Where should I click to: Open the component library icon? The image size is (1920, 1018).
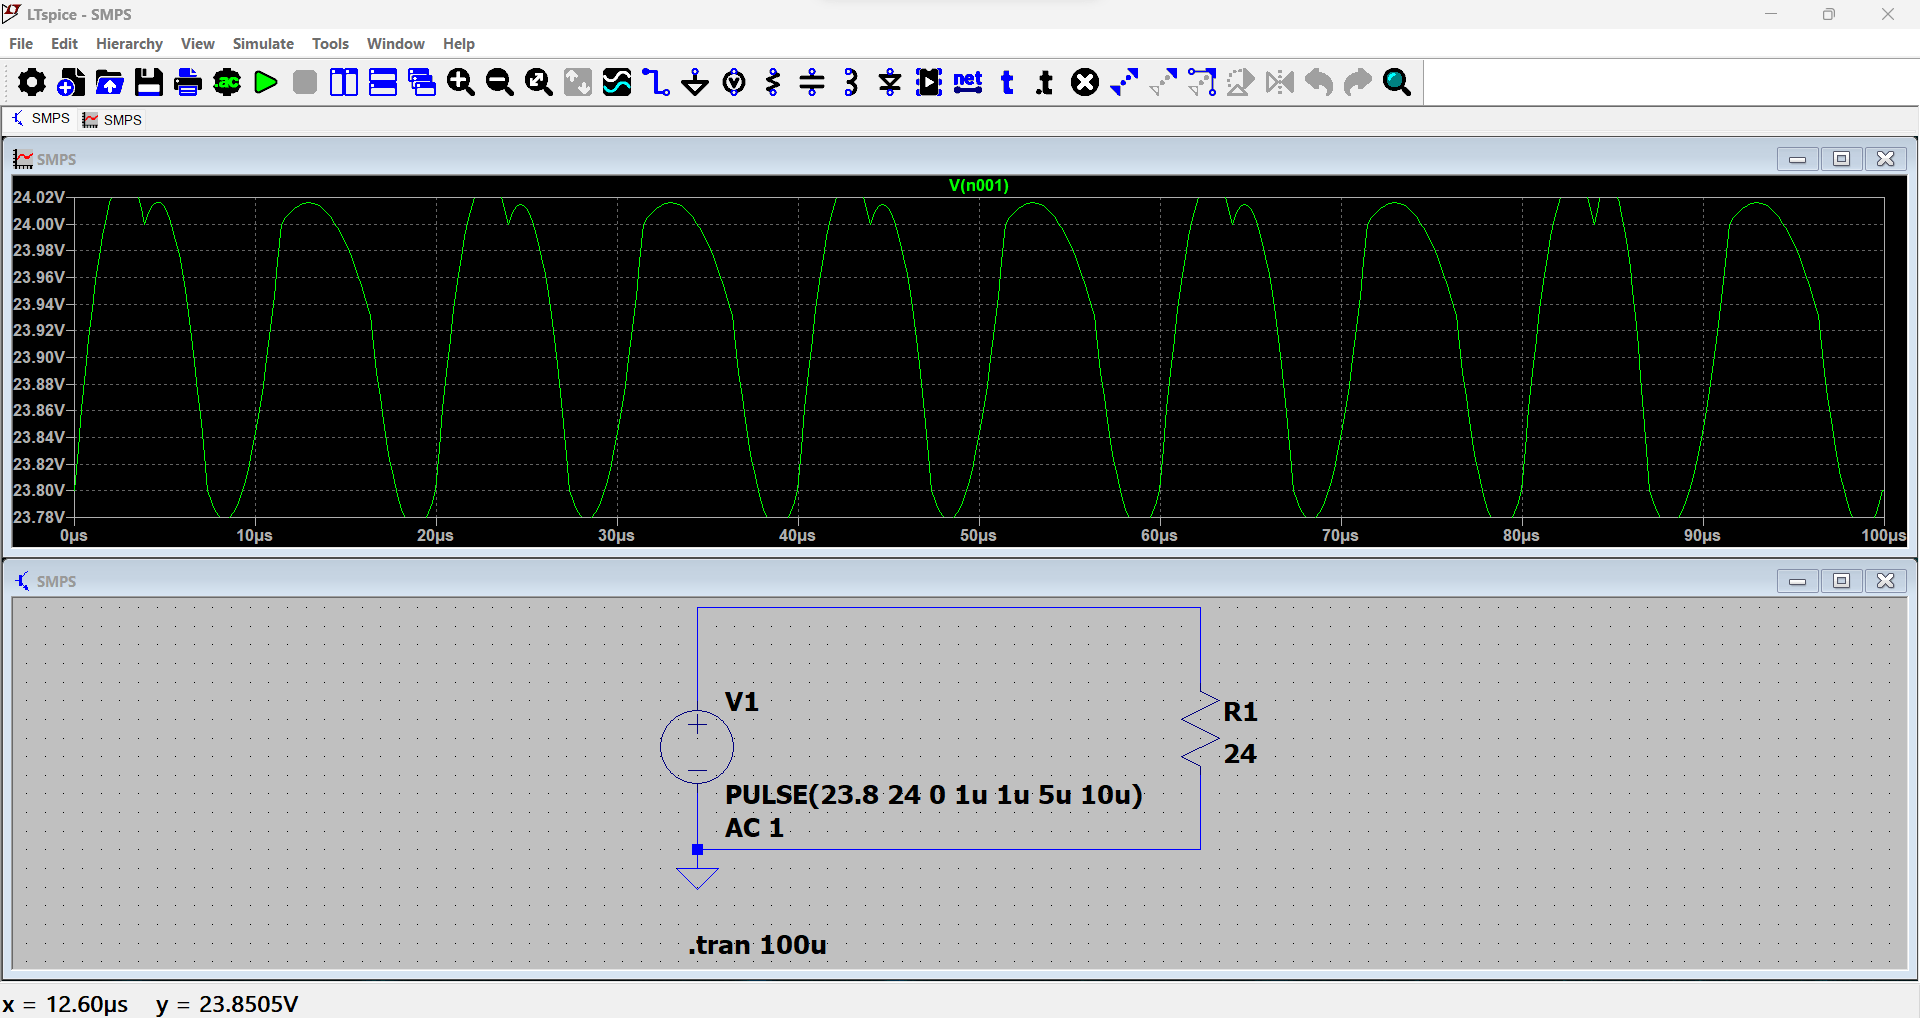coord(929,82)
